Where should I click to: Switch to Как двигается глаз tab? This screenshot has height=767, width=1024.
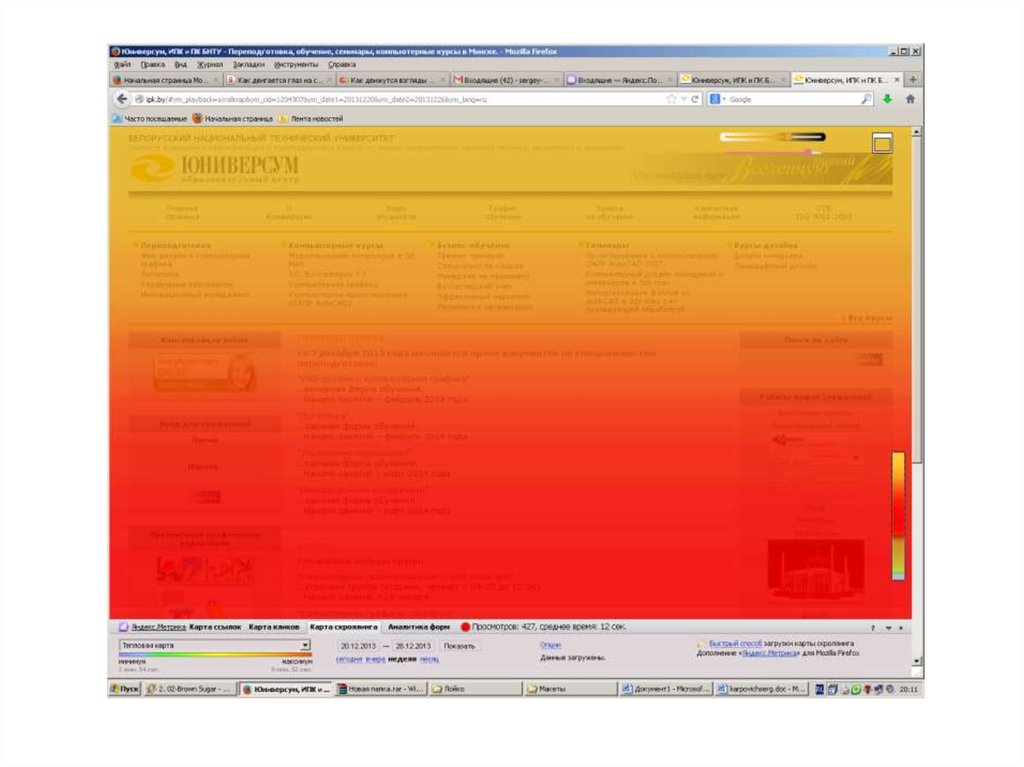(x=280, y=80)
